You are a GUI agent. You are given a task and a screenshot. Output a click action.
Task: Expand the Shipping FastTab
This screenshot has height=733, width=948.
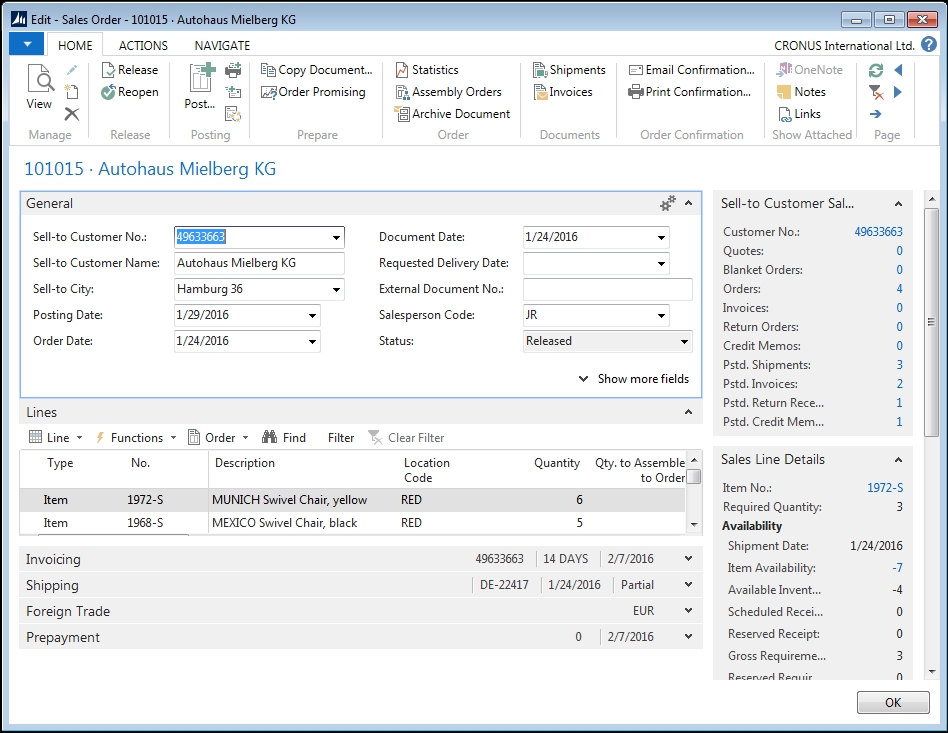click(688, 585)
